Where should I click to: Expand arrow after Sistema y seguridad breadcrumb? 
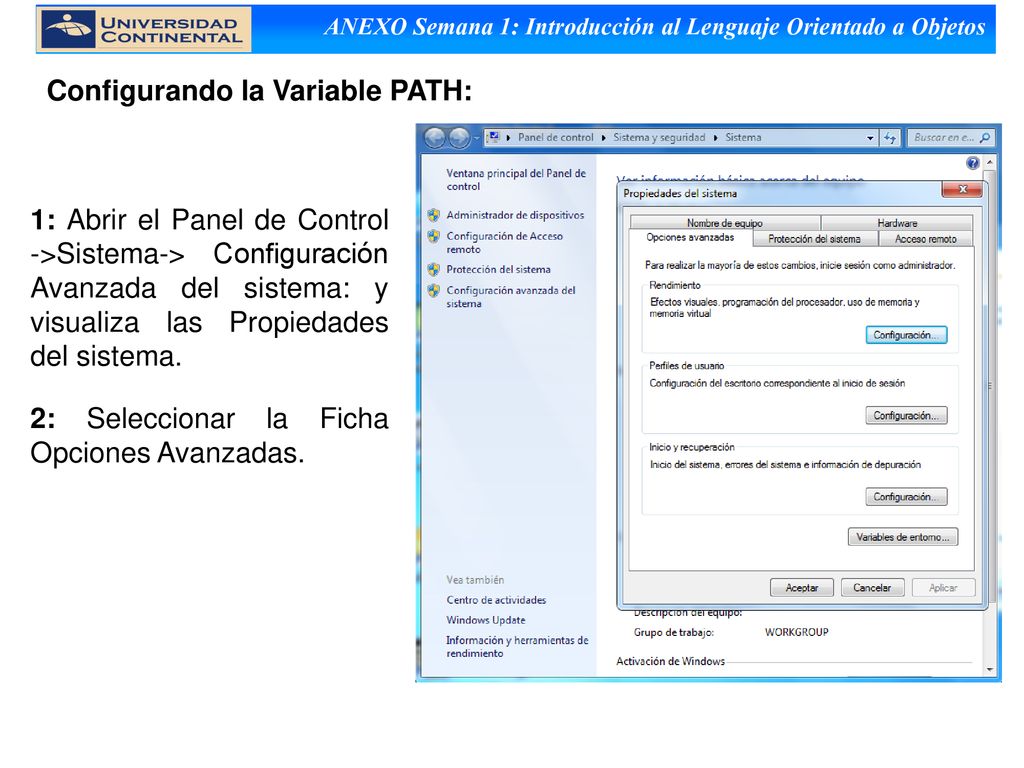coord(716,138)
